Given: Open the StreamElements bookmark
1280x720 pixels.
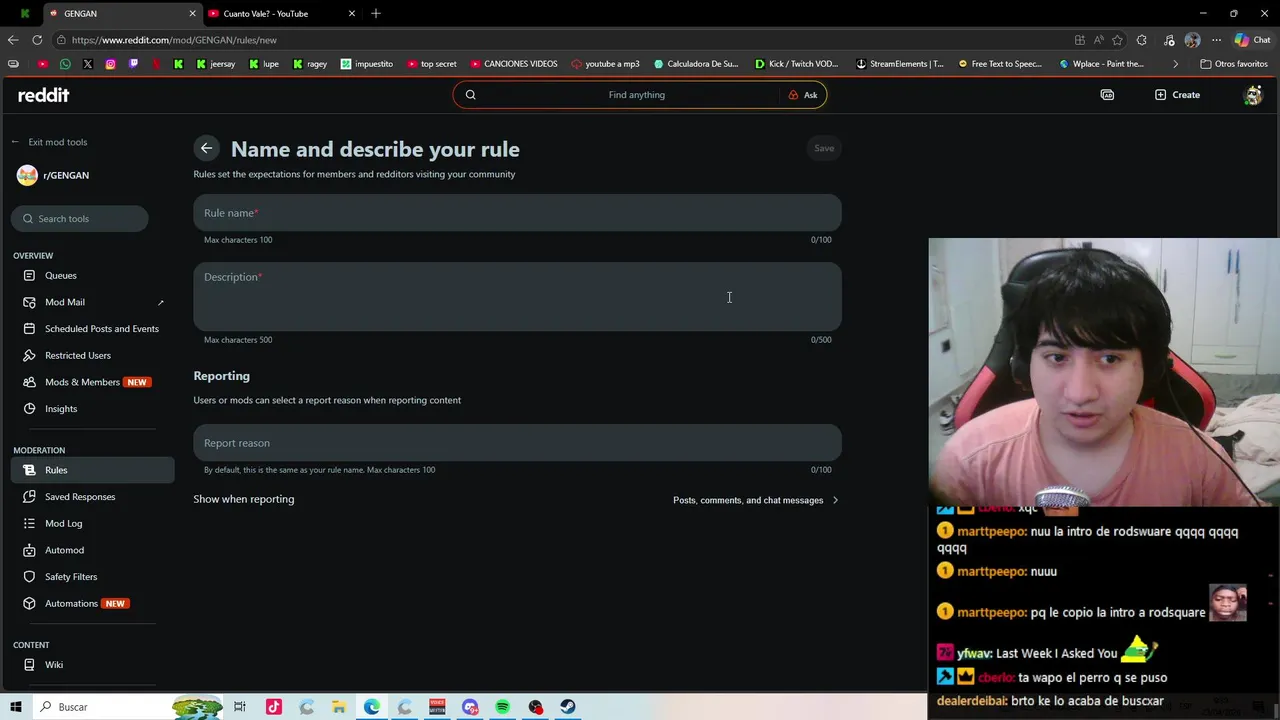Looking at the screenshot, I should pyautogui.click(x=900, y=64).
